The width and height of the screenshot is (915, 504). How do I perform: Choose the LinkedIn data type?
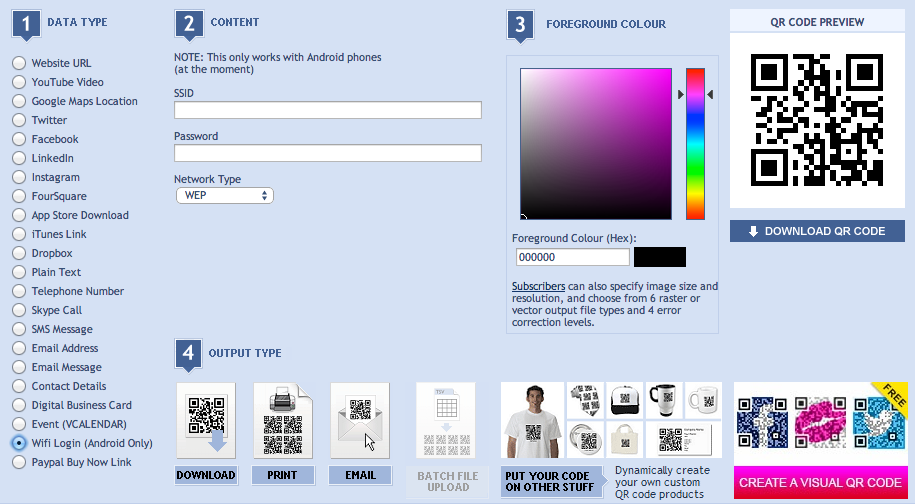click(x=19, y=158)
